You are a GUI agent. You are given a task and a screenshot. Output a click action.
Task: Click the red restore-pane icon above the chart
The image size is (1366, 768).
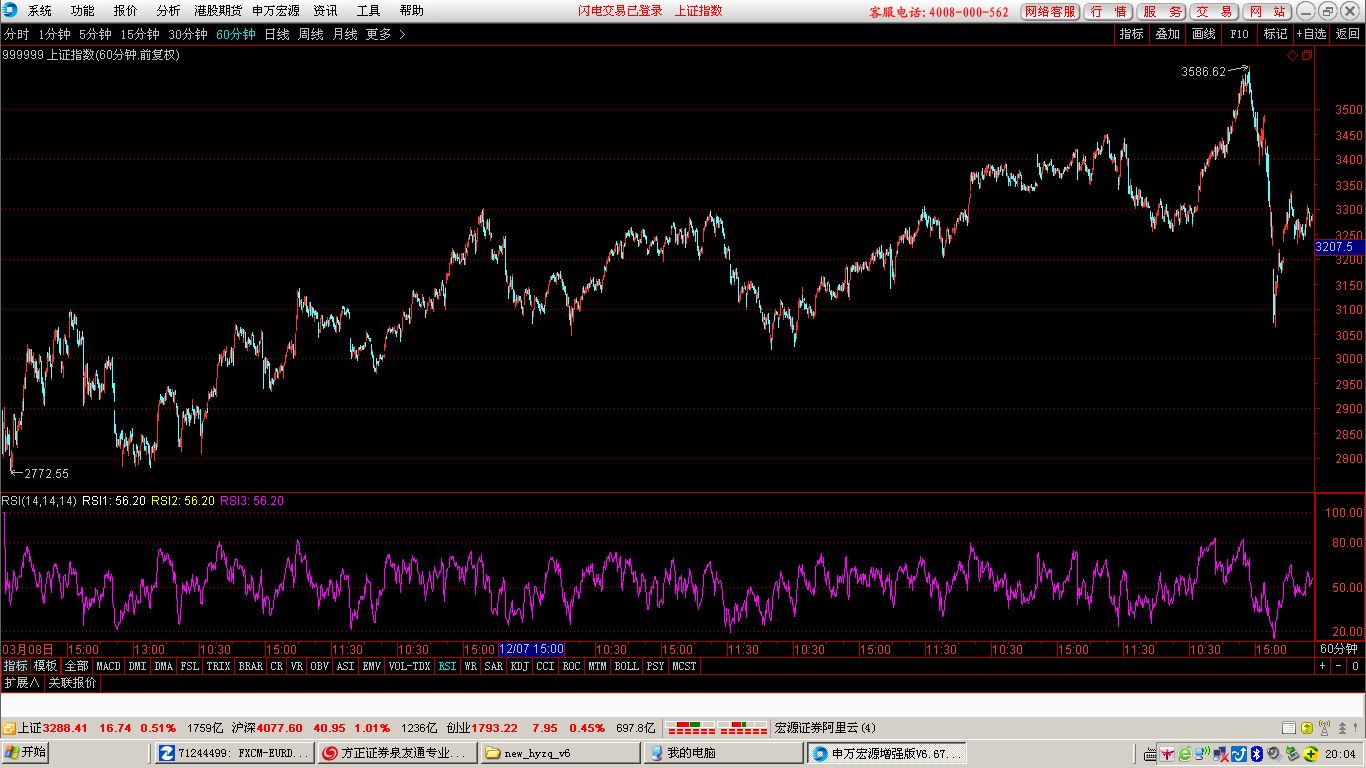click(1306, 56)
